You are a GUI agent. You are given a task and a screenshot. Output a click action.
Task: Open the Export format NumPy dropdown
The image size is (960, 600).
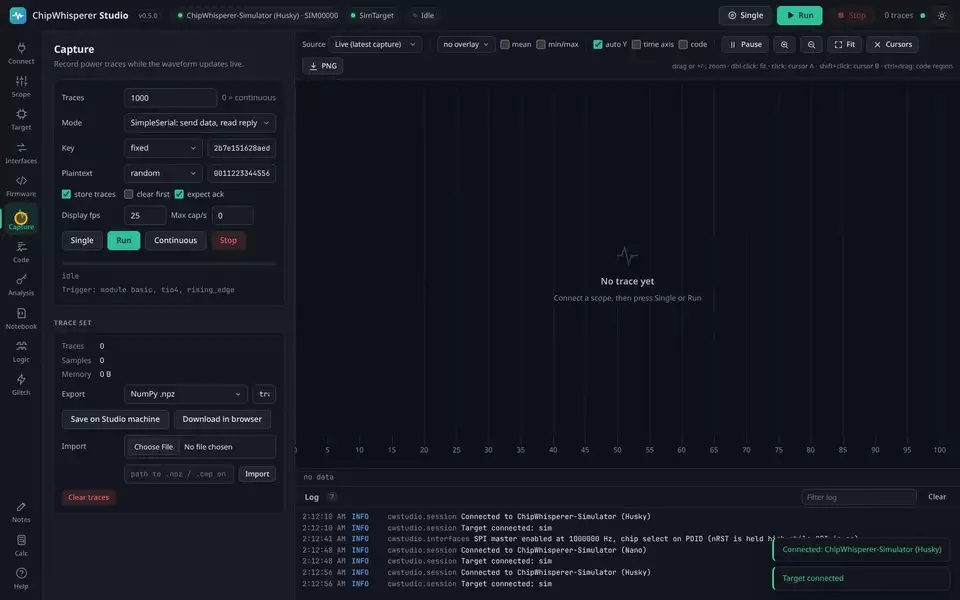(186, 394)
